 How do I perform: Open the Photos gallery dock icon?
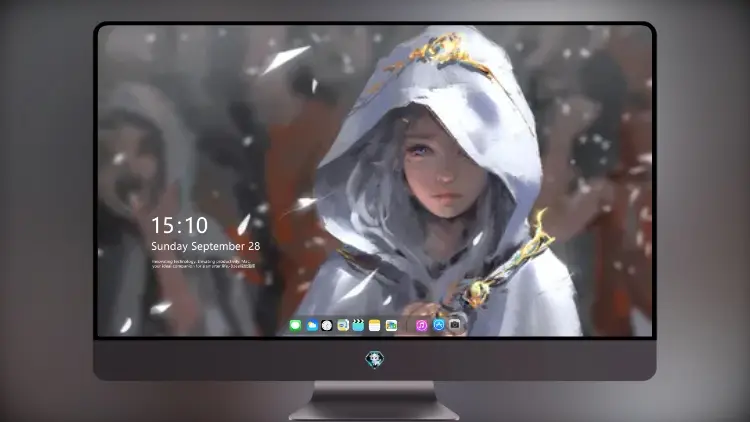coord(391,325)
